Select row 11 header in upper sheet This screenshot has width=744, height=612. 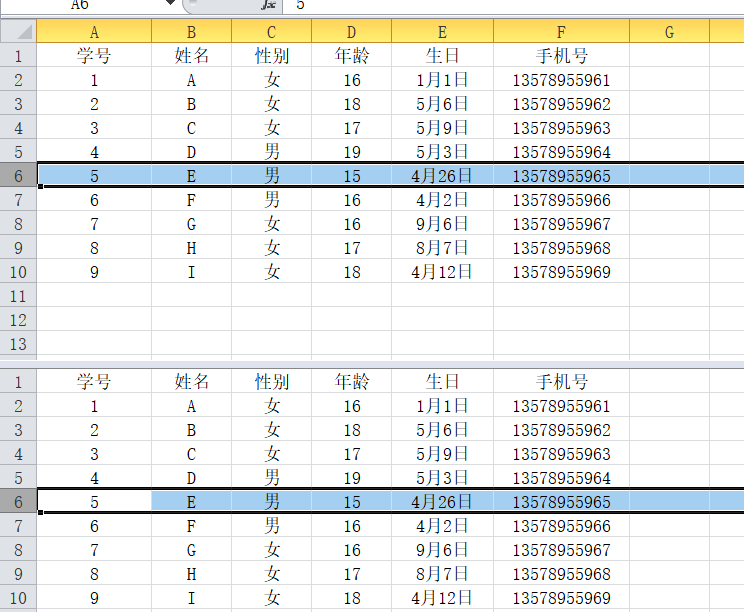pyautogui.click(x=18, y=296)
